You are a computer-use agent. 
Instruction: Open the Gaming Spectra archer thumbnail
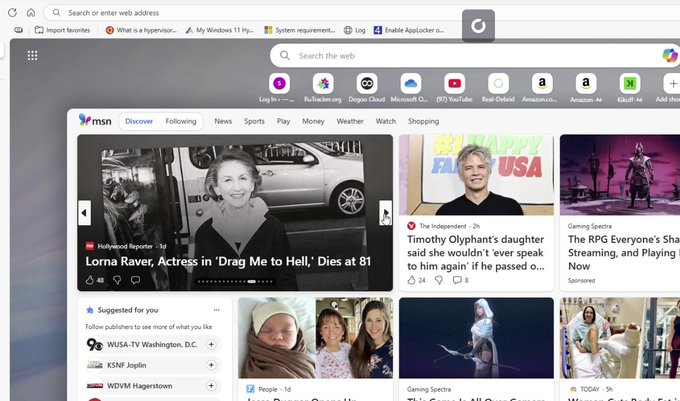coord(476,338)
